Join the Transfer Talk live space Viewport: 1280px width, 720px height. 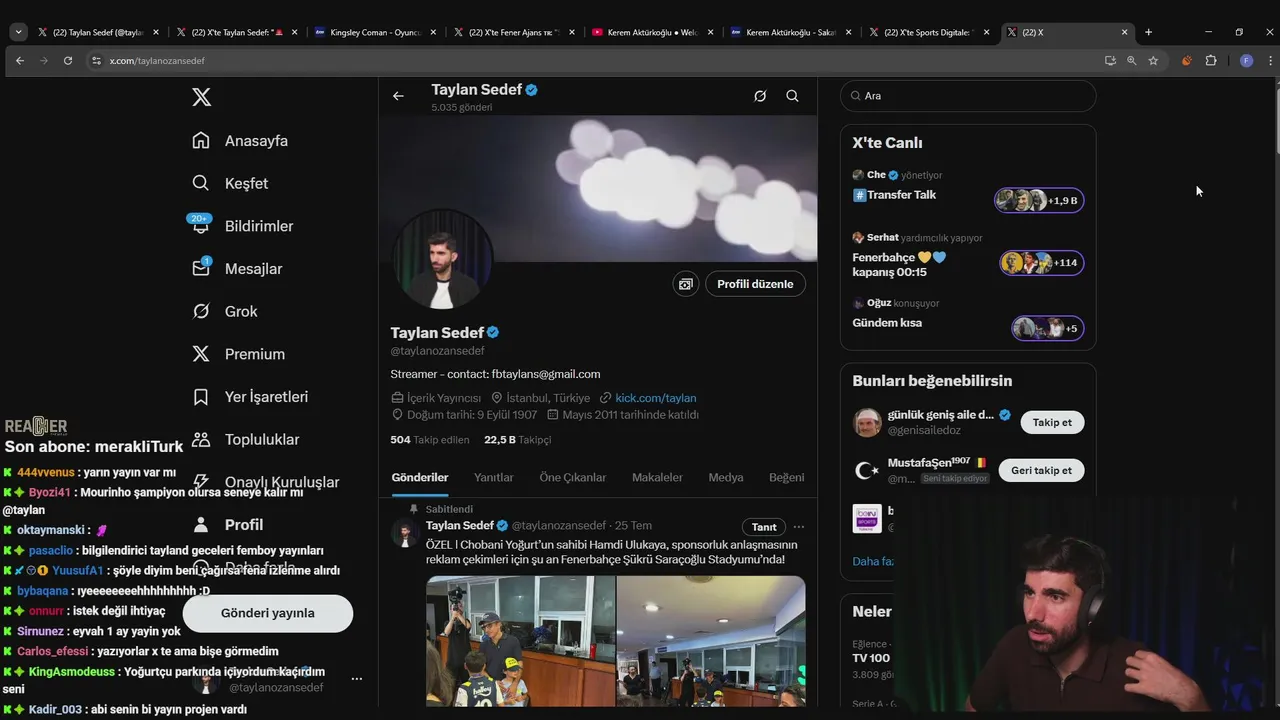click(x=1039, y=200)
